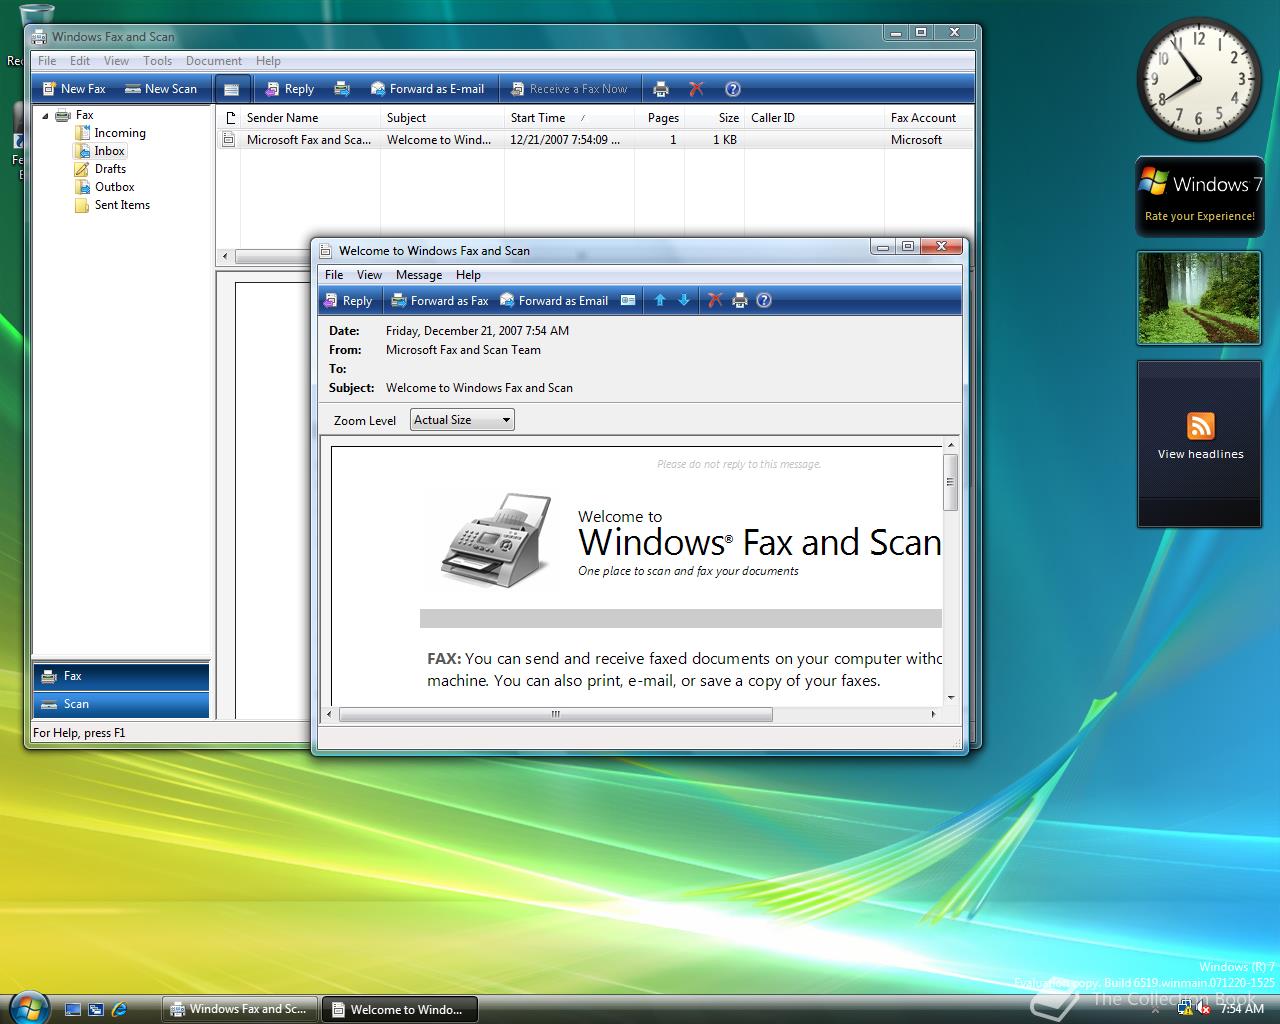This screenshot has width=1280, height=1024.
Task: Click the clock gadget on sidebar
Action: (x=1198, y=79)
